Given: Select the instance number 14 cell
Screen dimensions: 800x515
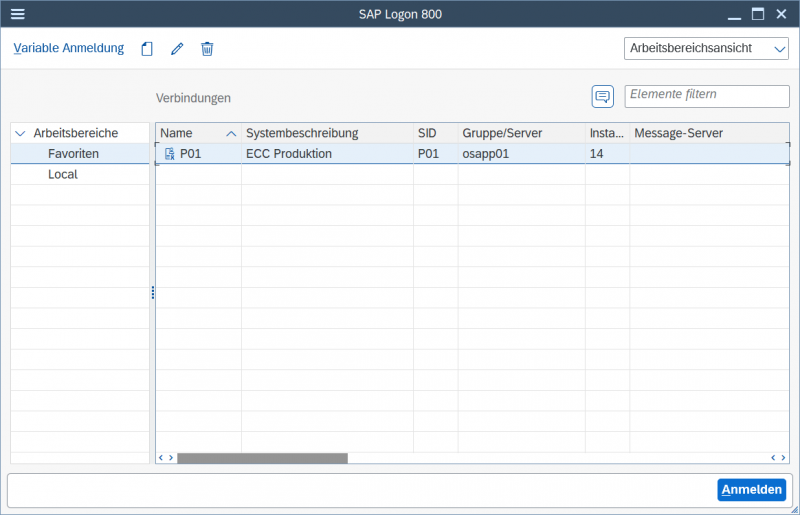Looking at the screenshot, I should click(607, 154).
